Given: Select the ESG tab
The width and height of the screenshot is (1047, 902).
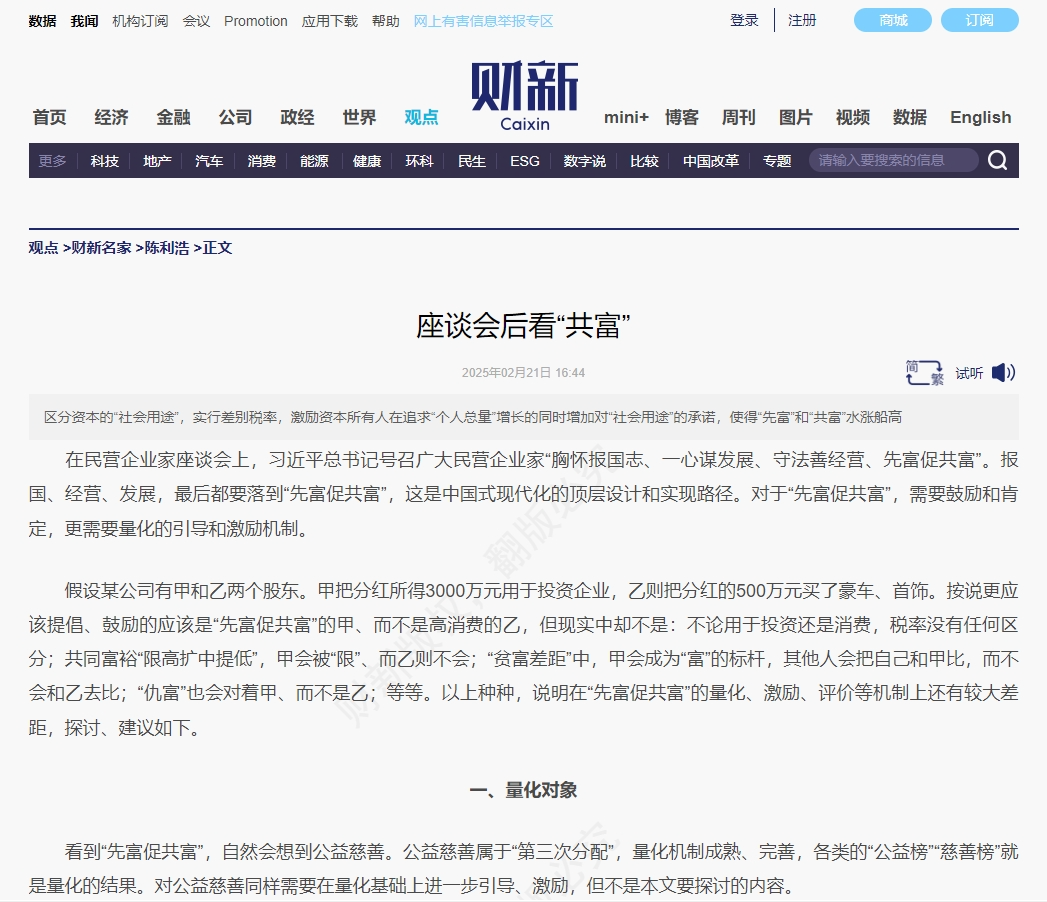Looking at the screenshot, I should pos(524,160).
